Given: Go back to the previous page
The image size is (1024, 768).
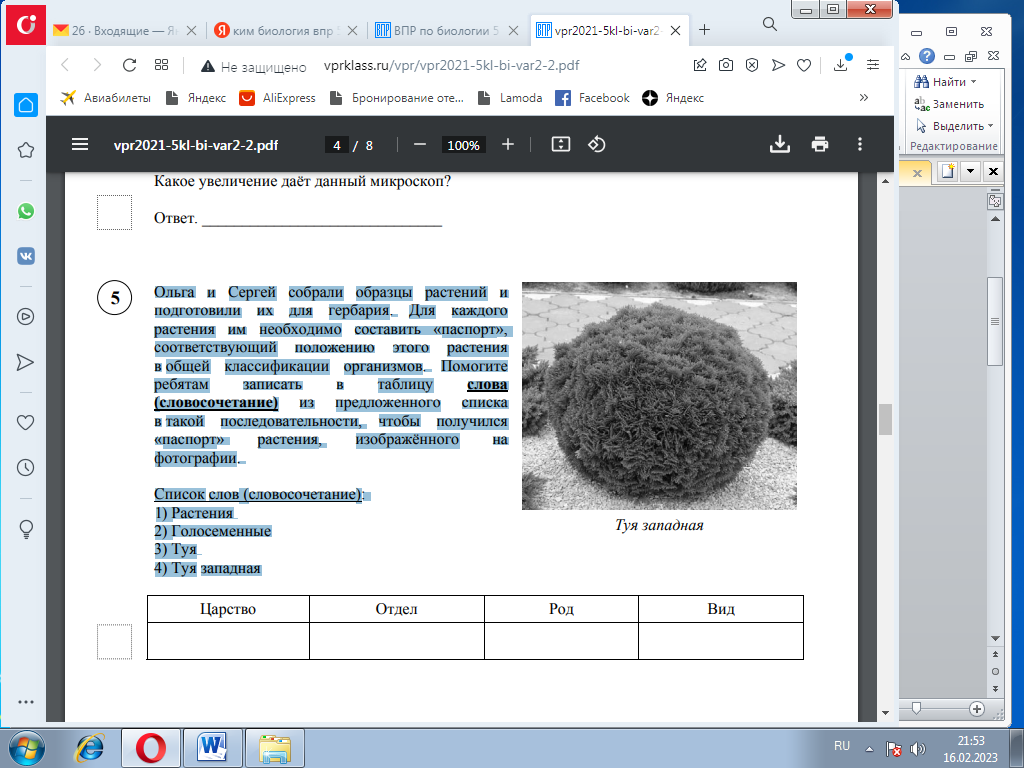Looking at the screenshot, I should point(65,65).
